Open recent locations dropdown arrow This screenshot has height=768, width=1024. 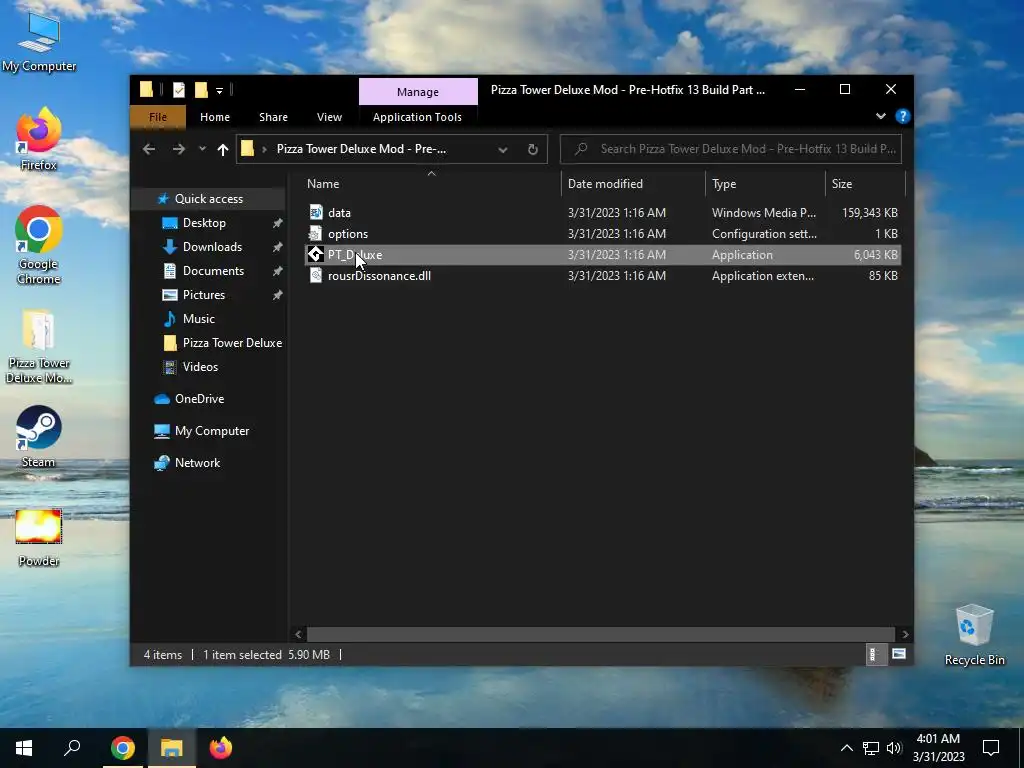coord(202,149)
